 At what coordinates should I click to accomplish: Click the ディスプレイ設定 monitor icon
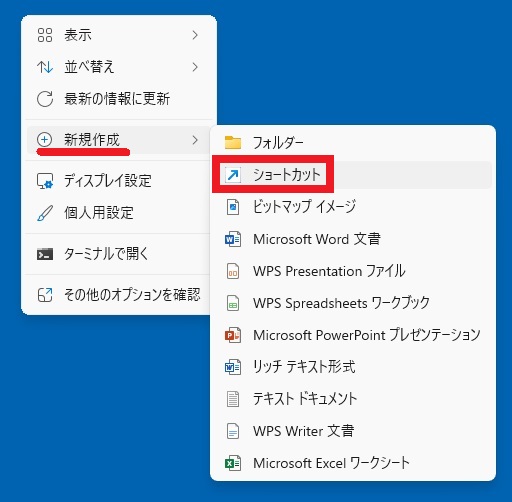coord(45,181)
